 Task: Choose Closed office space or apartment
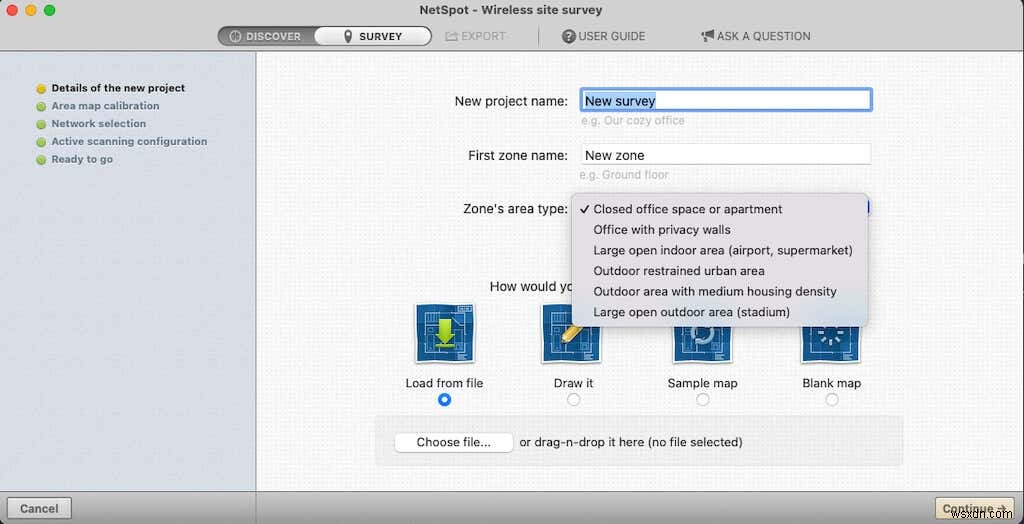[x=720, y=209]
